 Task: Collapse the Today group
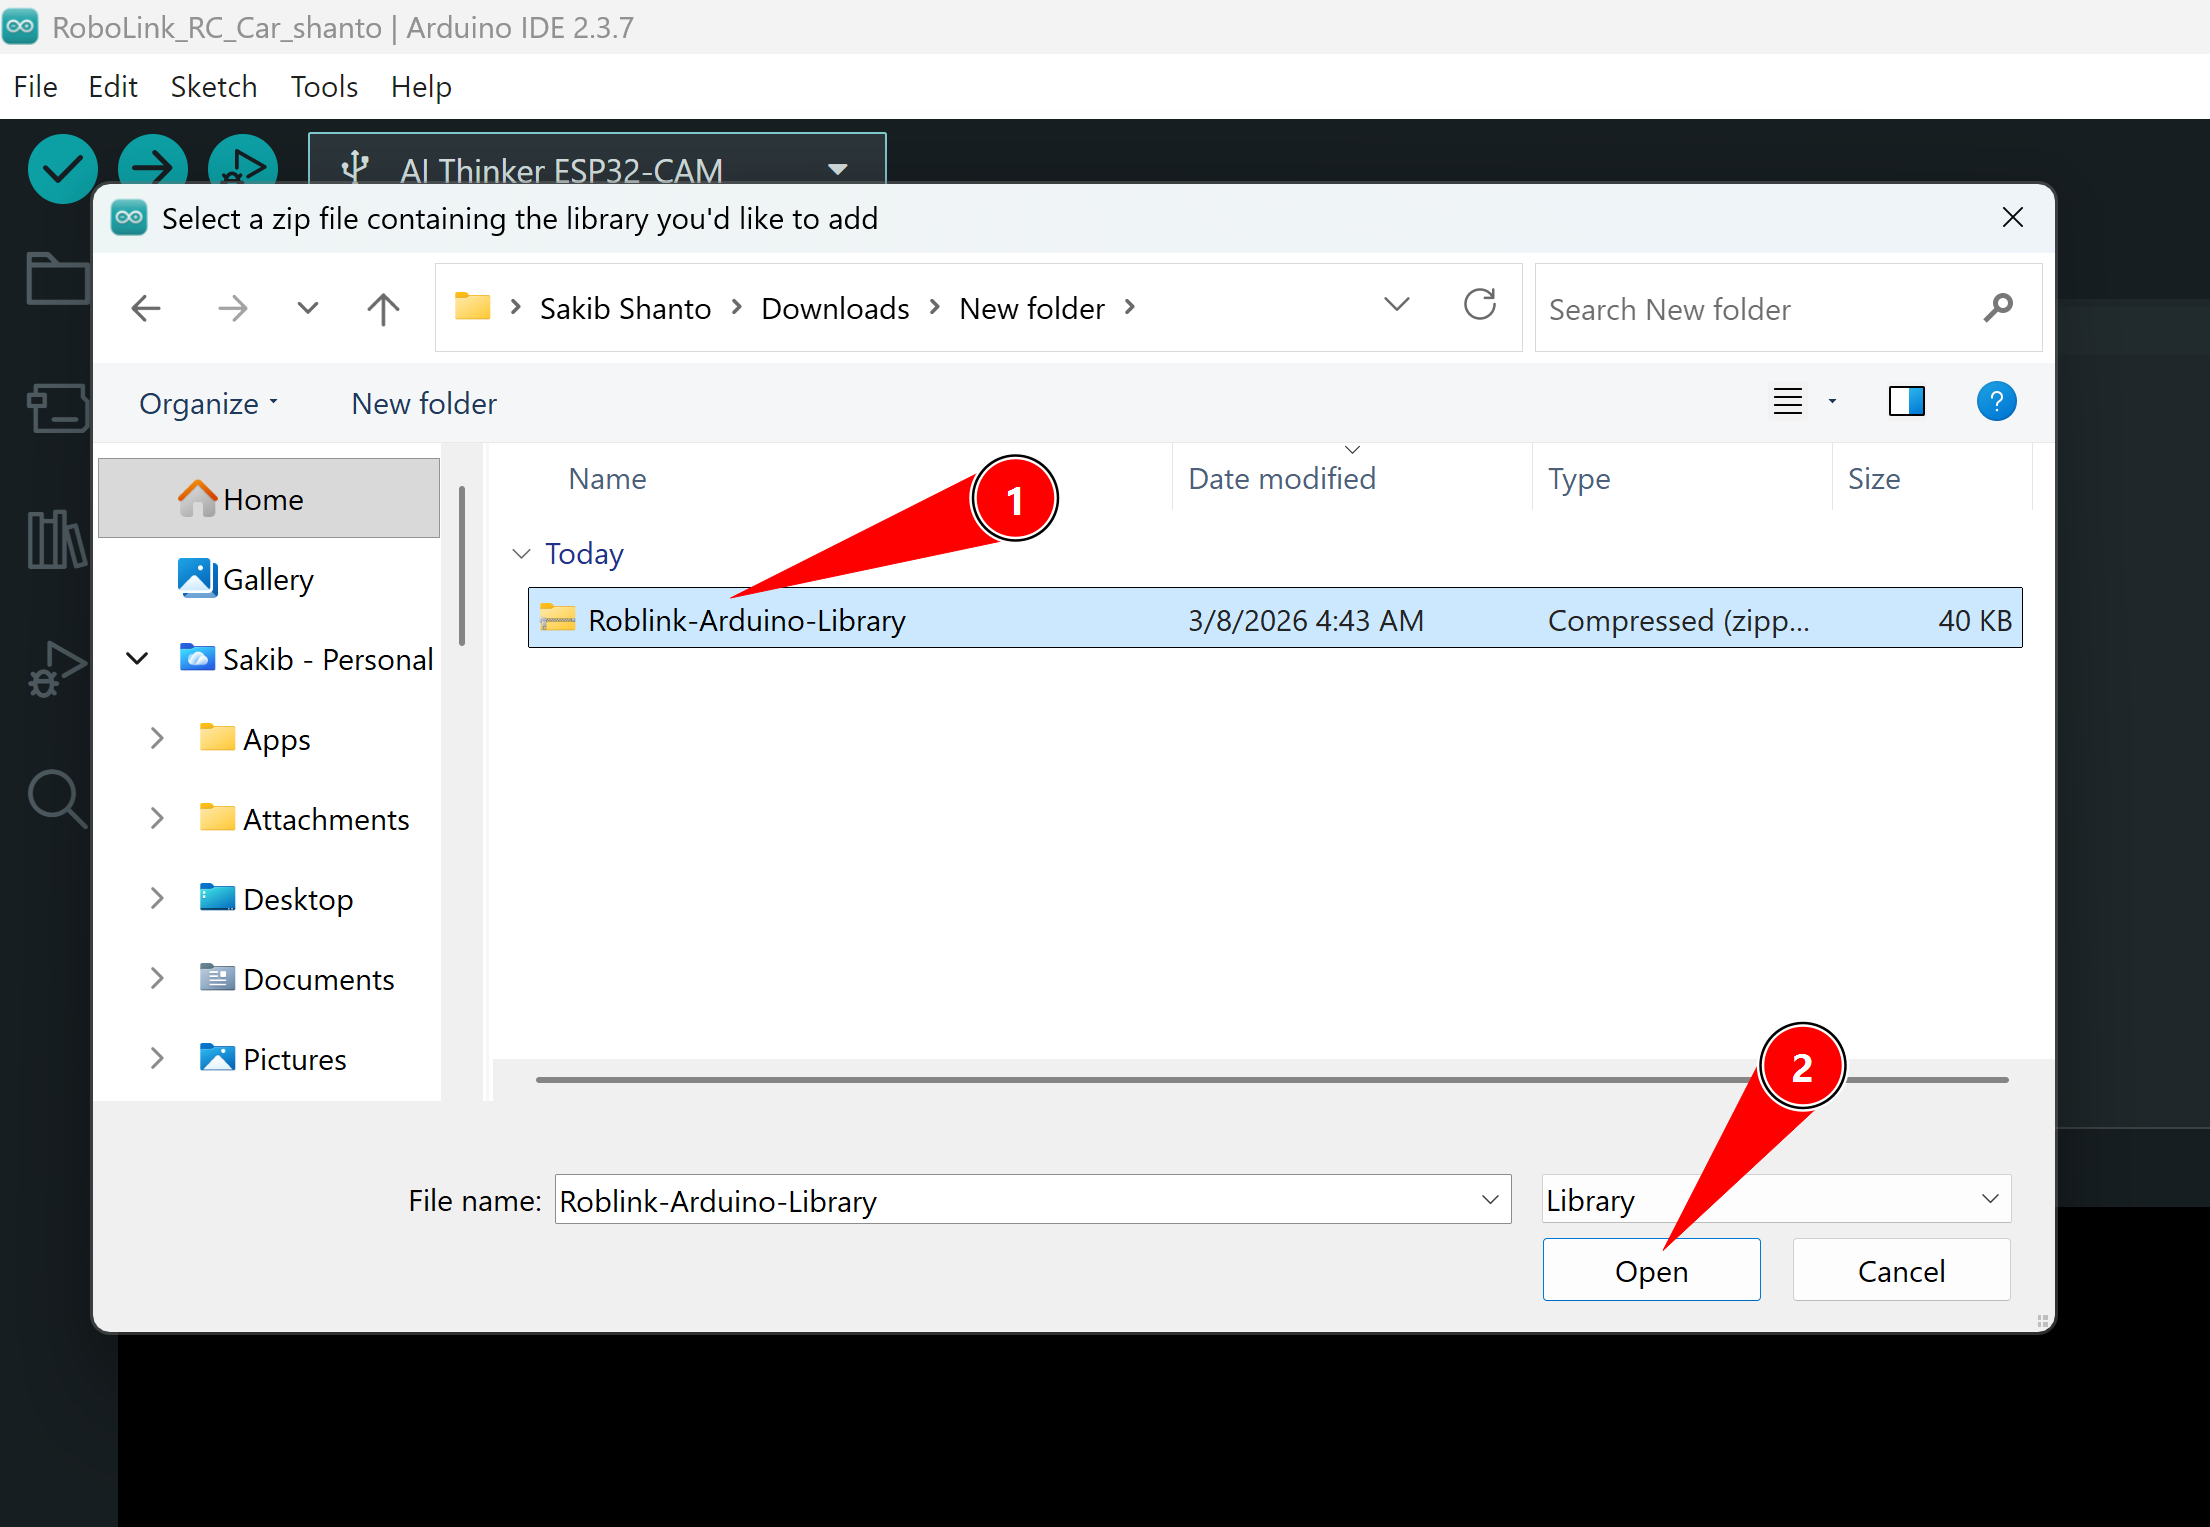point(521,553)
